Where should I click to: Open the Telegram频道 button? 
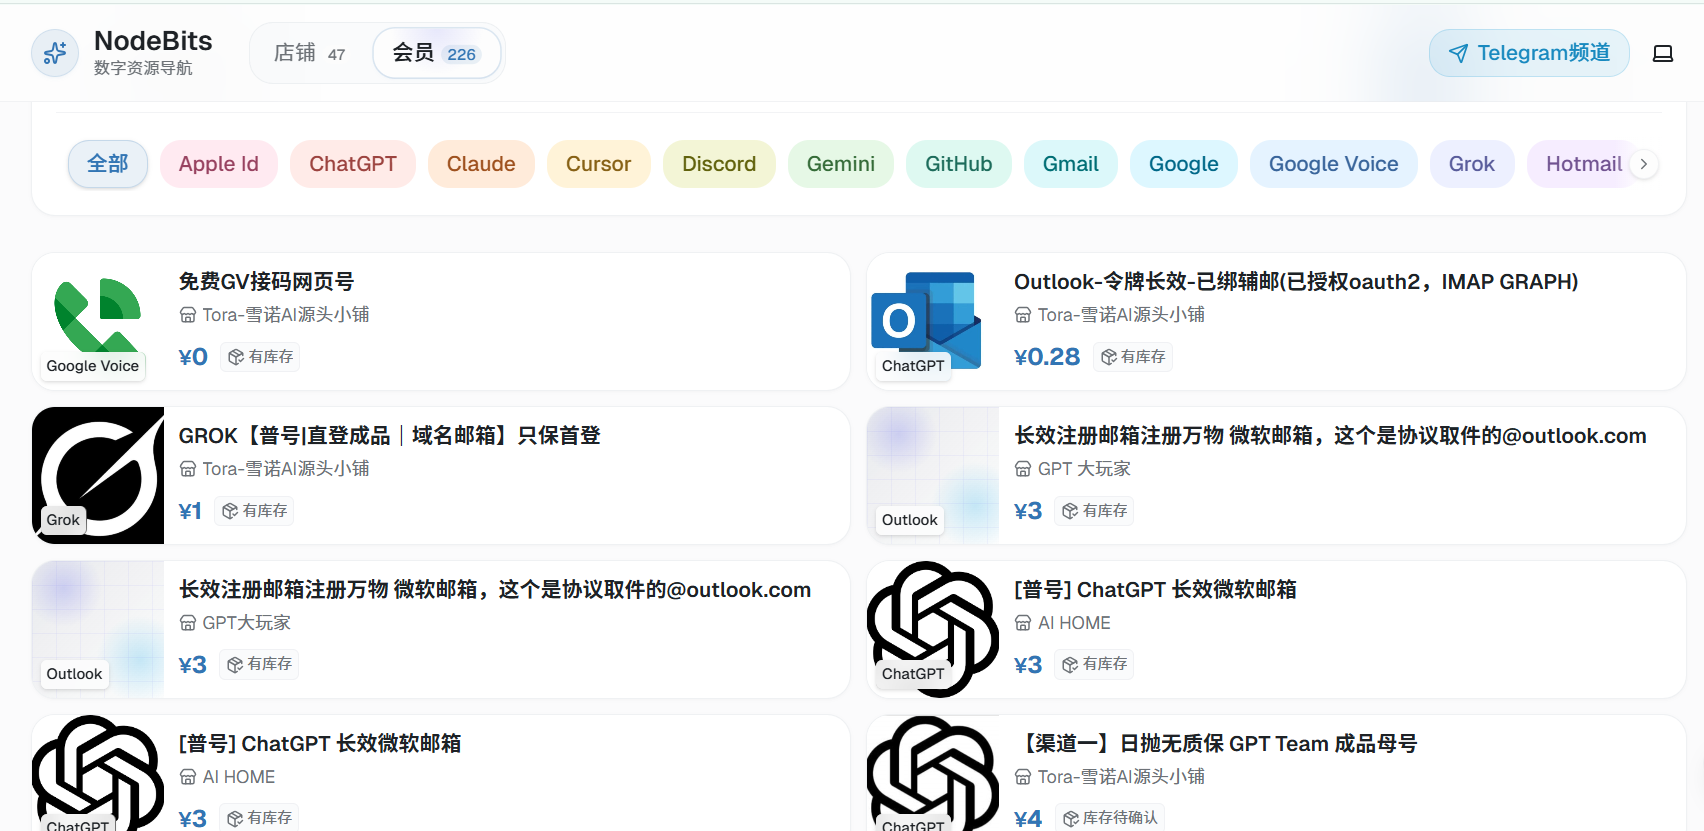(x=1528, y=53)
